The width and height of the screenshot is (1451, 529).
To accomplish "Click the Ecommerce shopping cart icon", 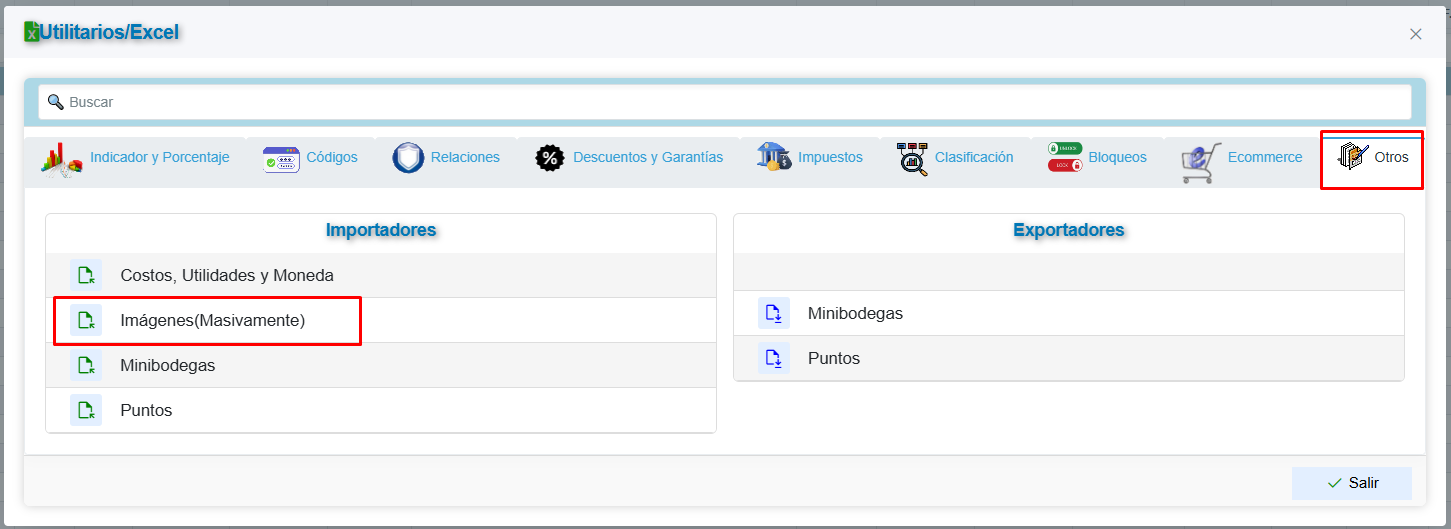I will 1201,162.
